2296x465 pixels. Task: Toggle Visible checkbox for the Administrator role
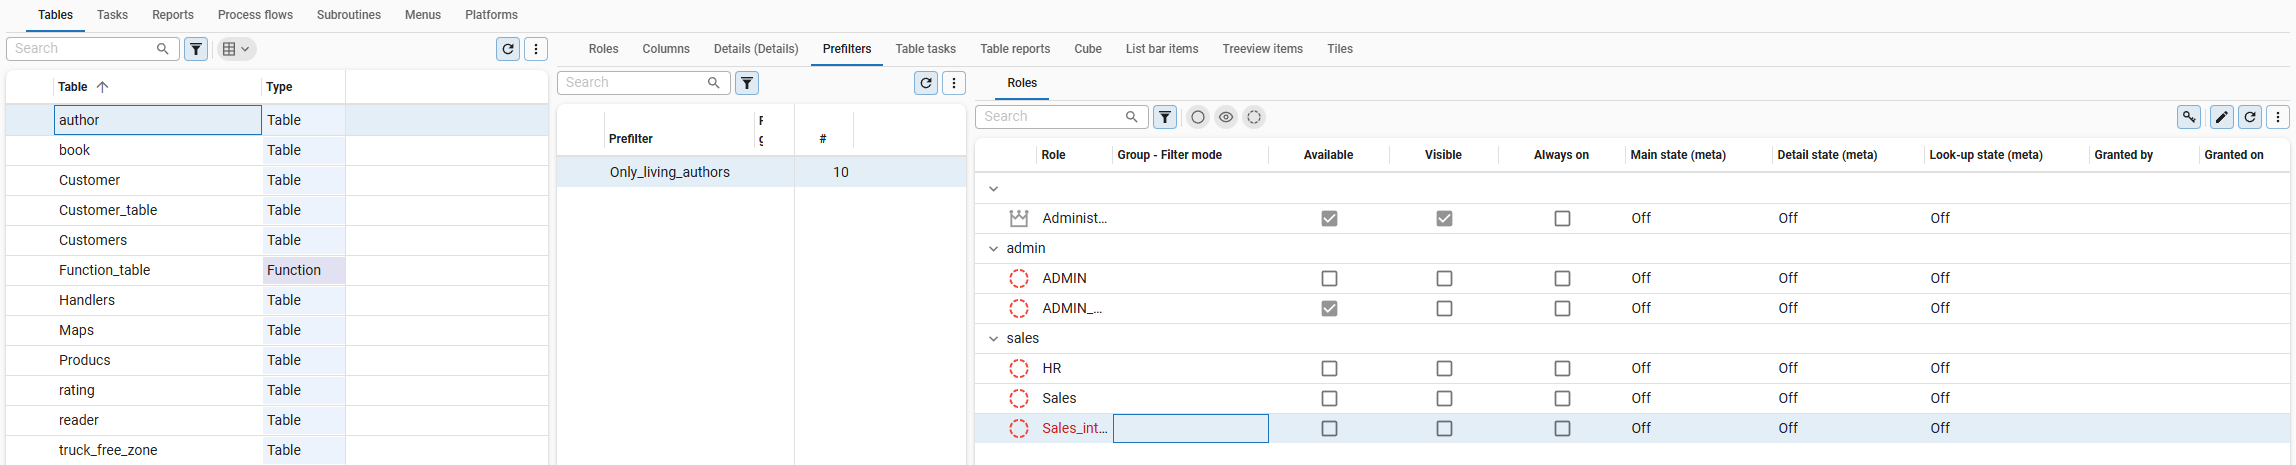pos(1444,218)
